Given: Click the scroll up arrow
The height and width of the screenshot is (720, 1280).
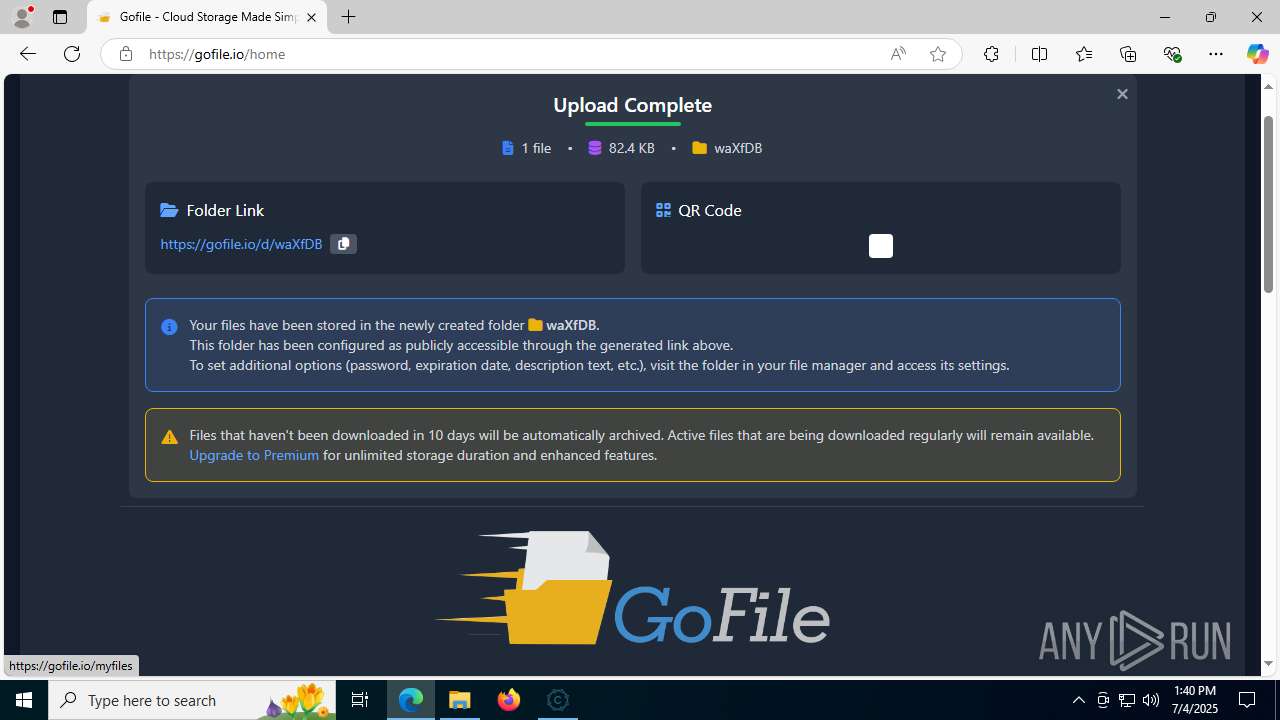Looking at the screenshot, I should point(1269,86).
